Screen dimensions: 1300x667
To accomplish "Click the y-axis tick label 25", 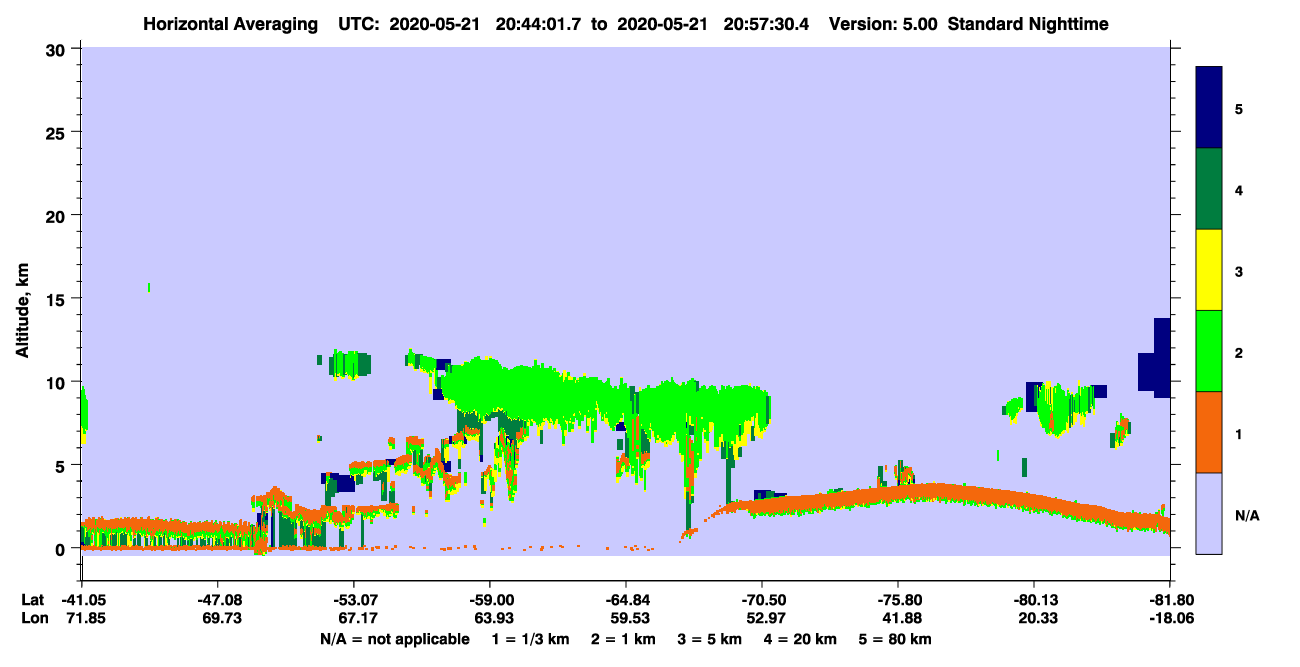I will (x=58, y=132).
